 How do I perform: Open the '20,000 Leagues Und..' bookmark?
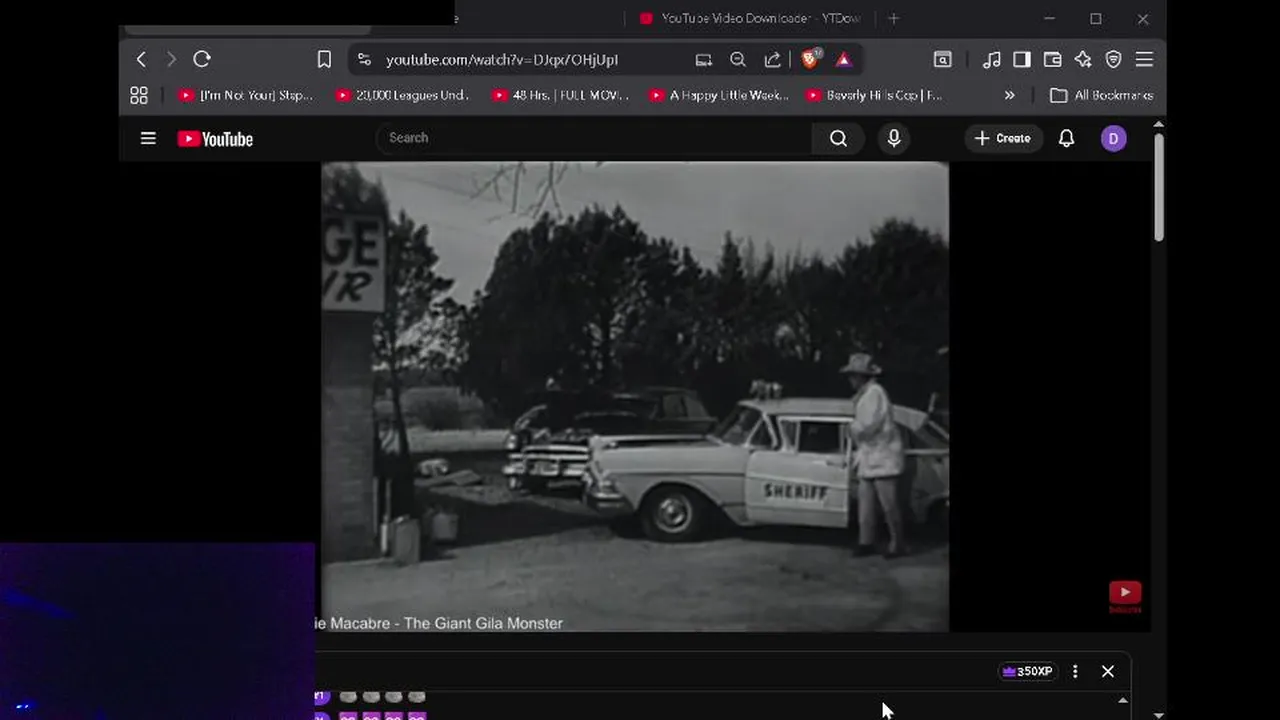point(402,95)
